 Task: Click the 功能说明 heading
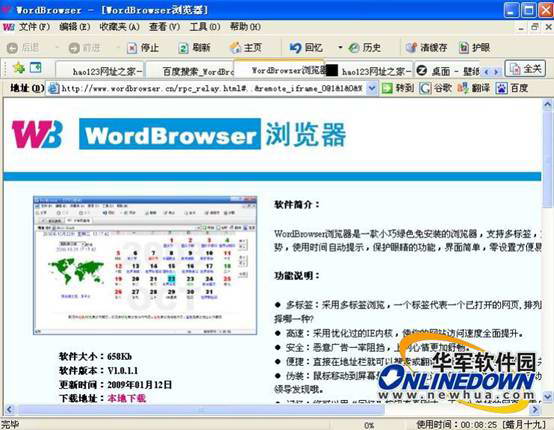(297, 275)
